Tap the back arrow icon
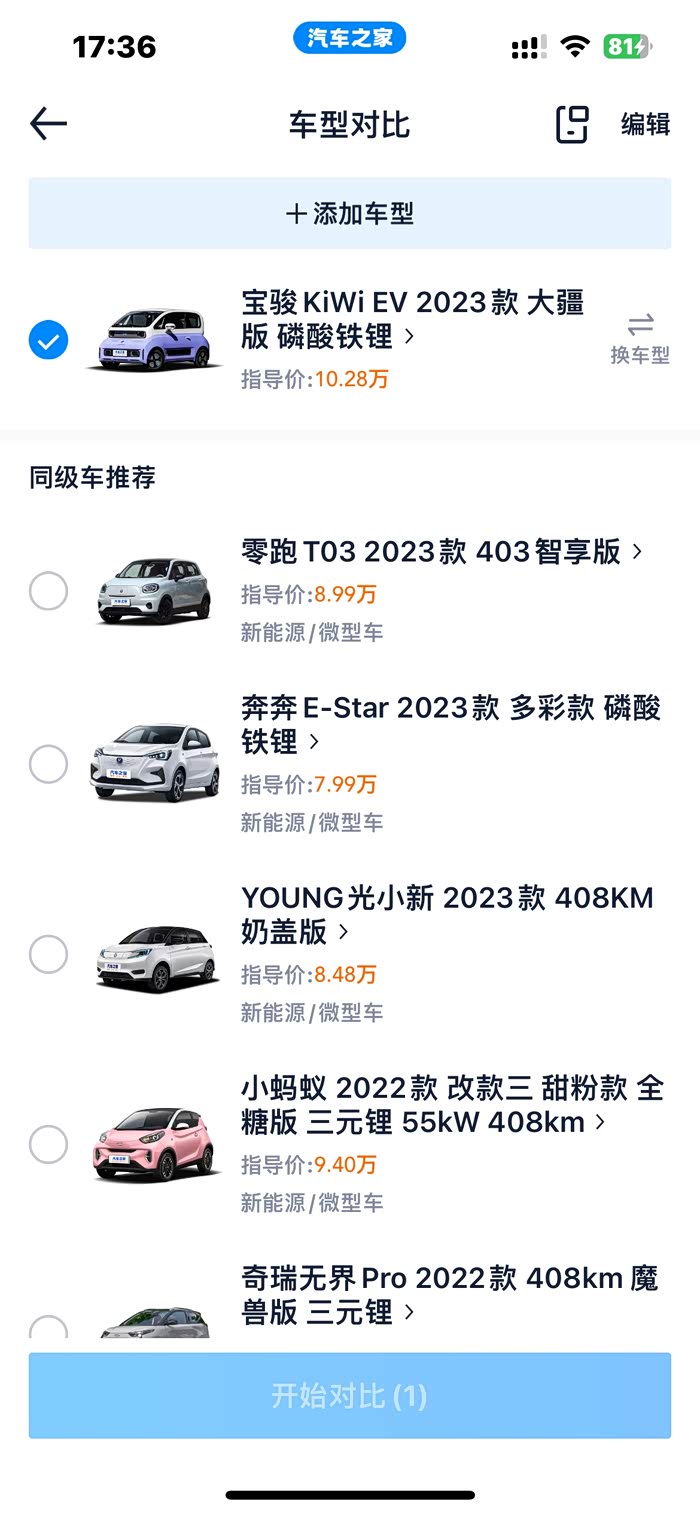 pyautogui.click(x=48, y=125)
